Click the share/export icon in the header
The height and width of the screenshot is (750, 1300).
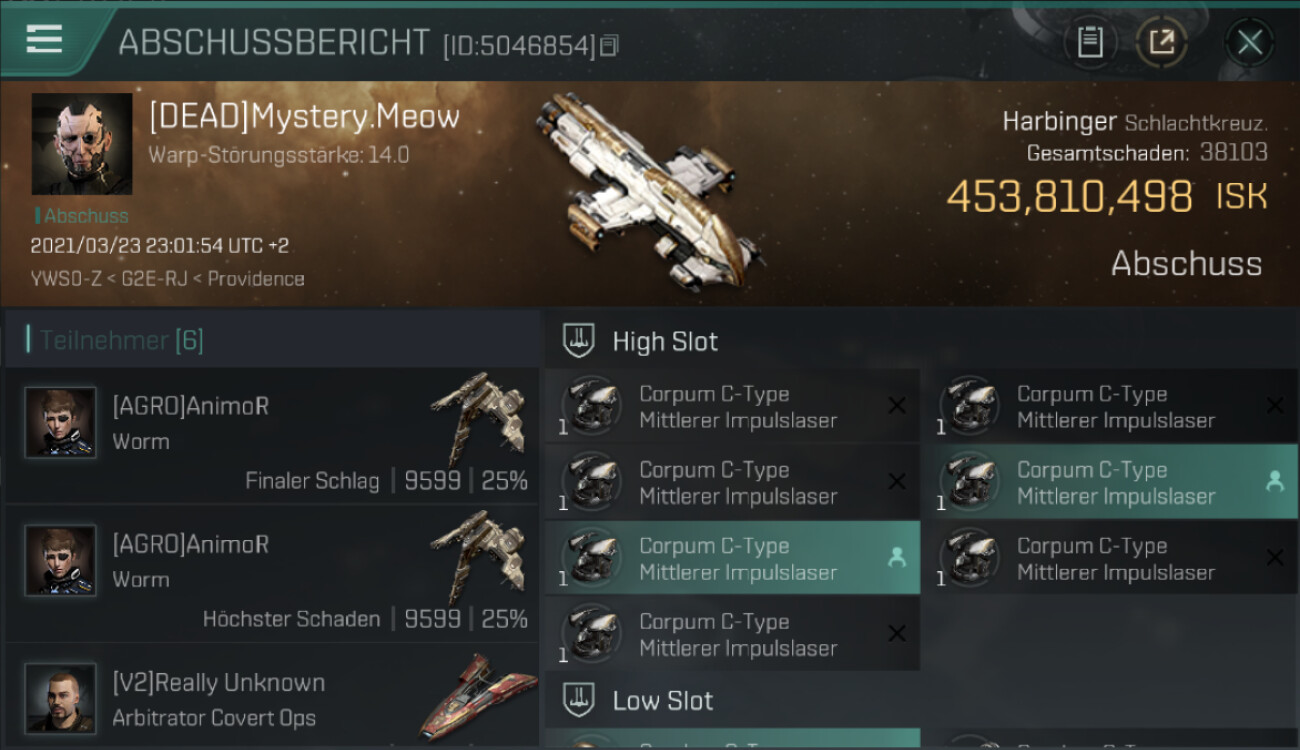pos(1161,42)
